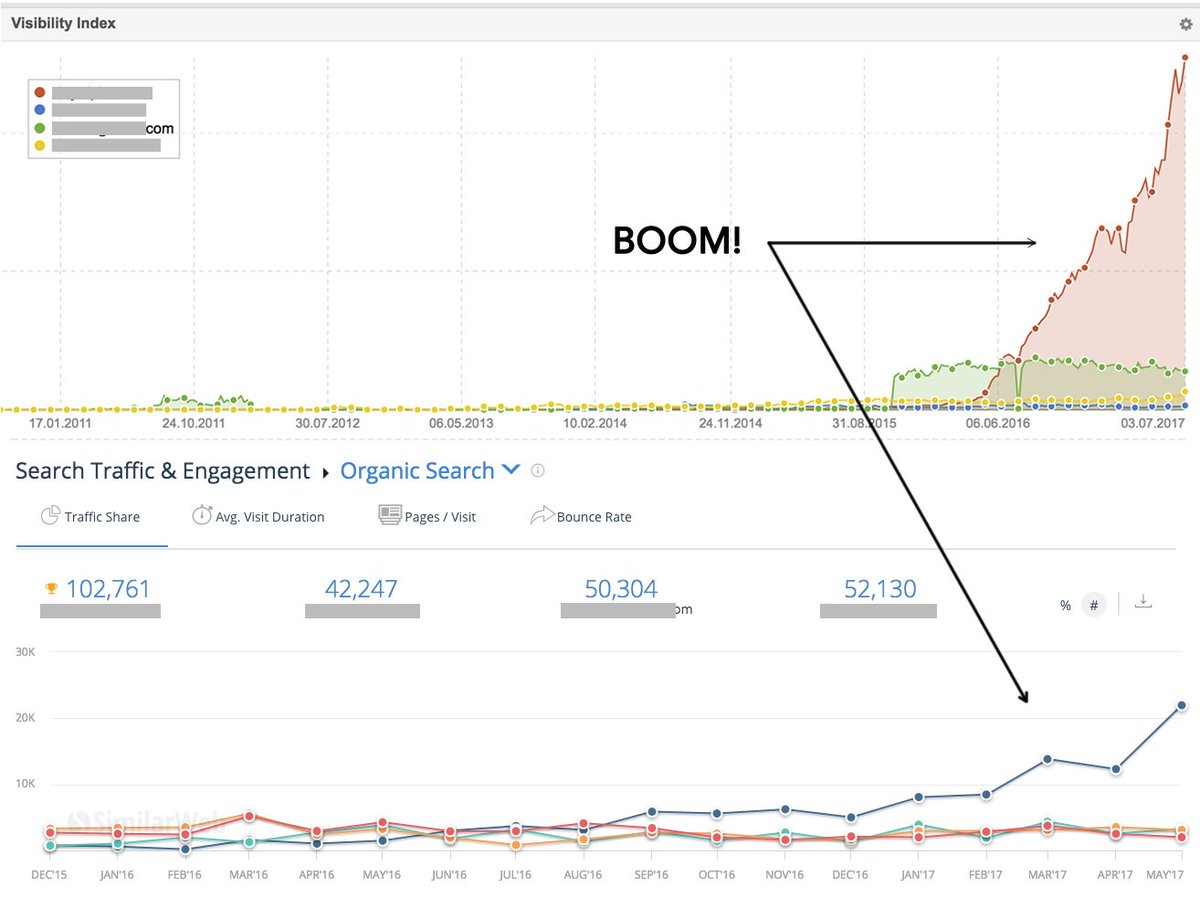Click the JAN'17 dark blue data point
The height and width of the screenshot is (897, 1200).
pos(918,797)
